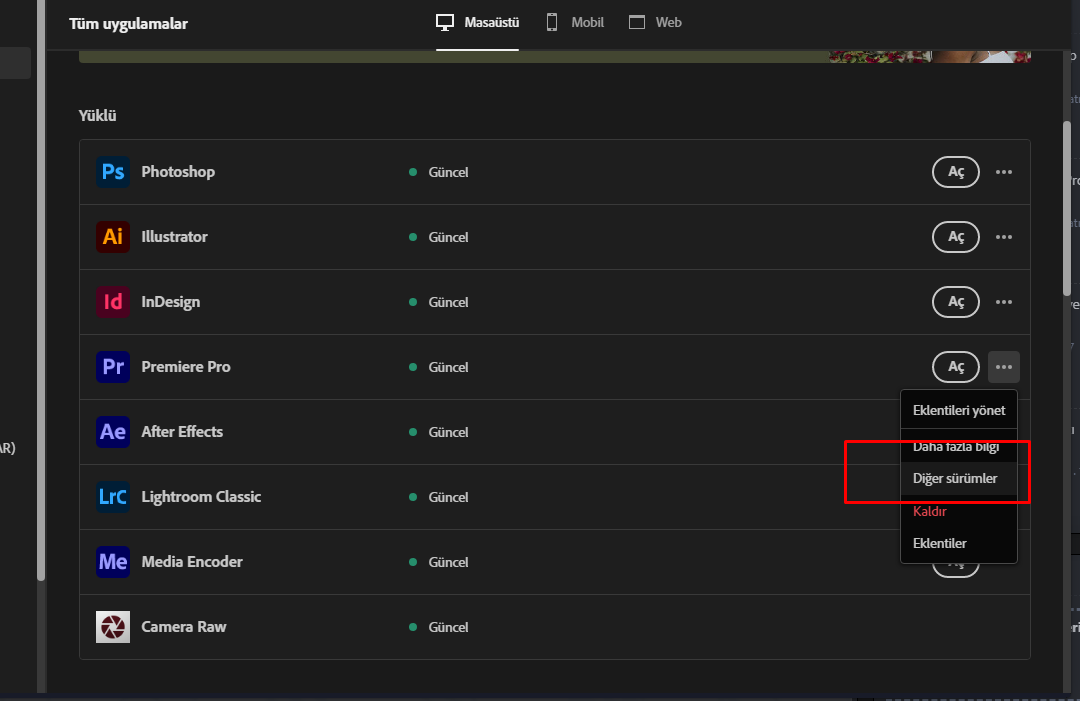1080x701 pixels.
Task: Click the Güncel status next to Media Encoder
Action: 439,562
